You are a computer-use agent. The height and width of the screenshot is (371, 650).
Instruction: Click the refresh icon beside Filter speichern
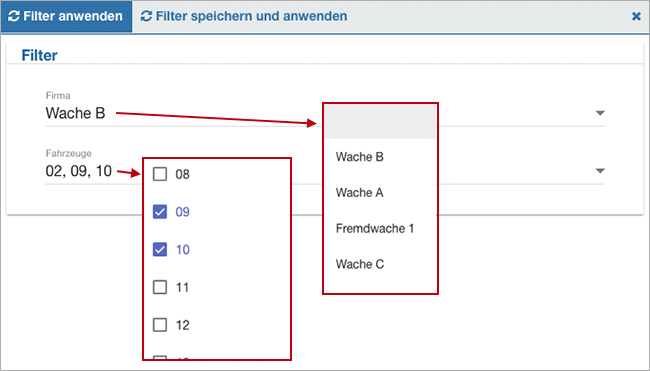[146, 16]
